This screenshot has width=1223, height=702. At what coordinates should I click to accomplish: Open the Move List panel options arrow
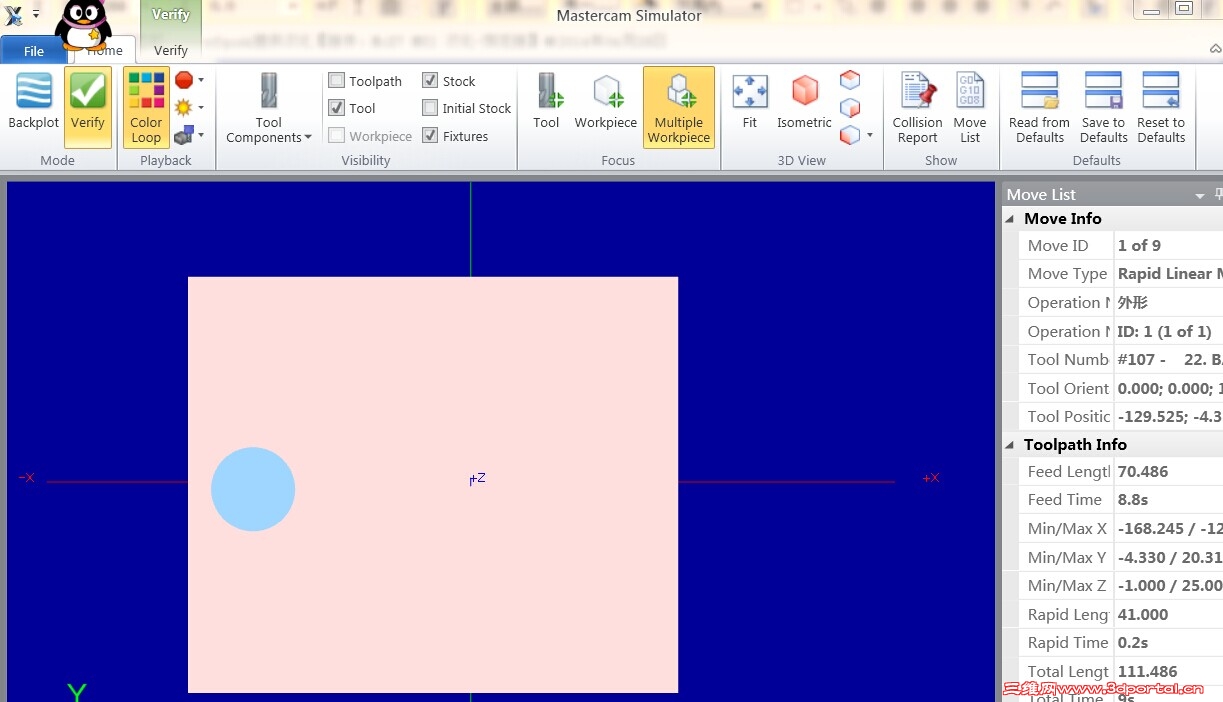1199,196
